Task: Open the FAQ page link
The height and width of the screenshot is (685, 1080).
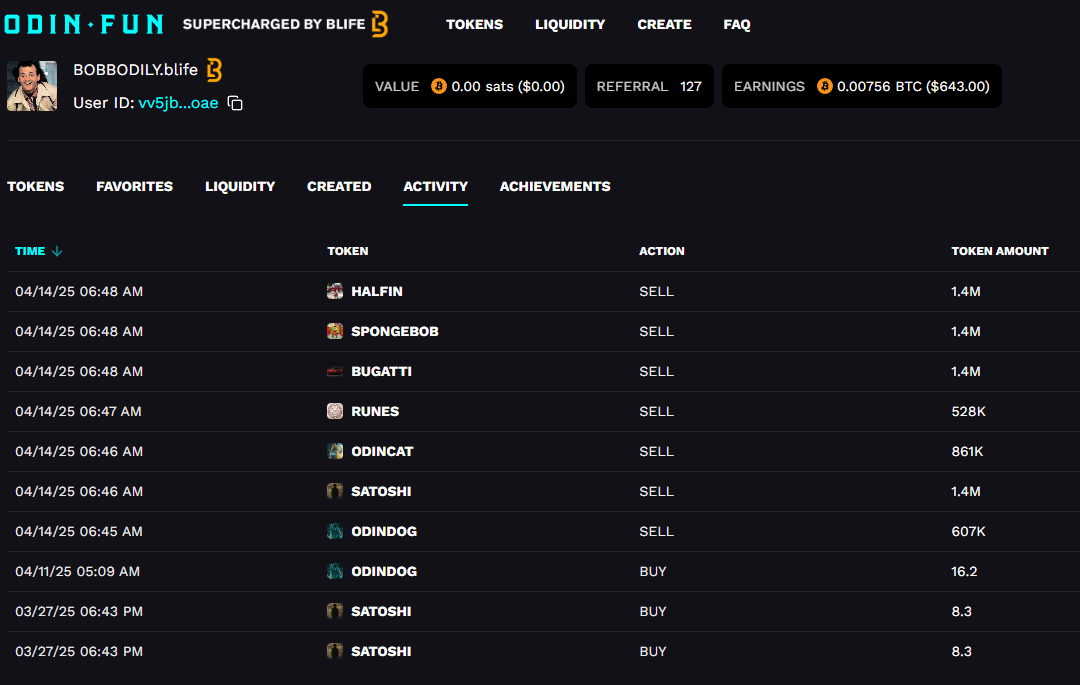Action: pyautogui.click(x=737, y=24)
